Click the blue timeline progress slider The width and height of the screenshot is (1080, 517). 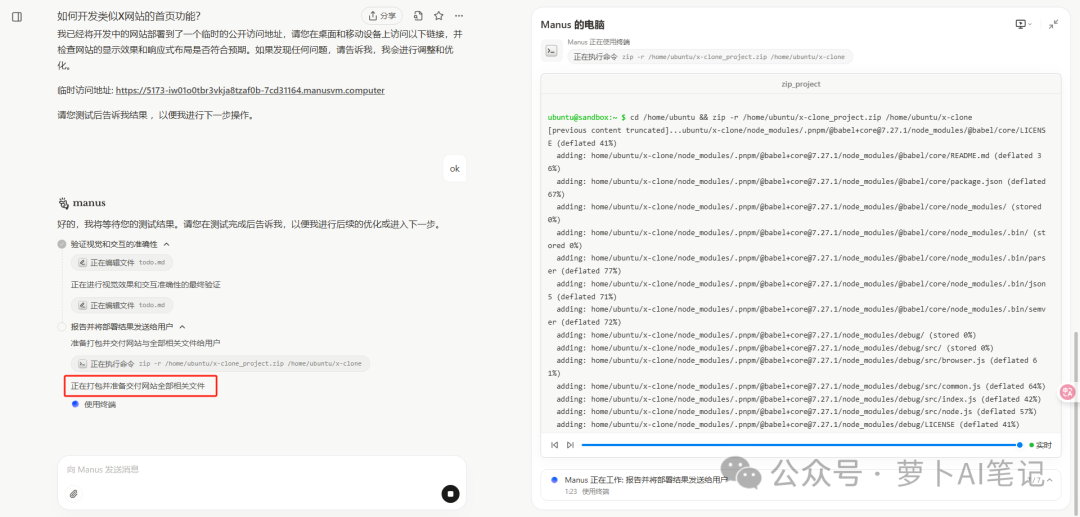click(x=801, y=445)
